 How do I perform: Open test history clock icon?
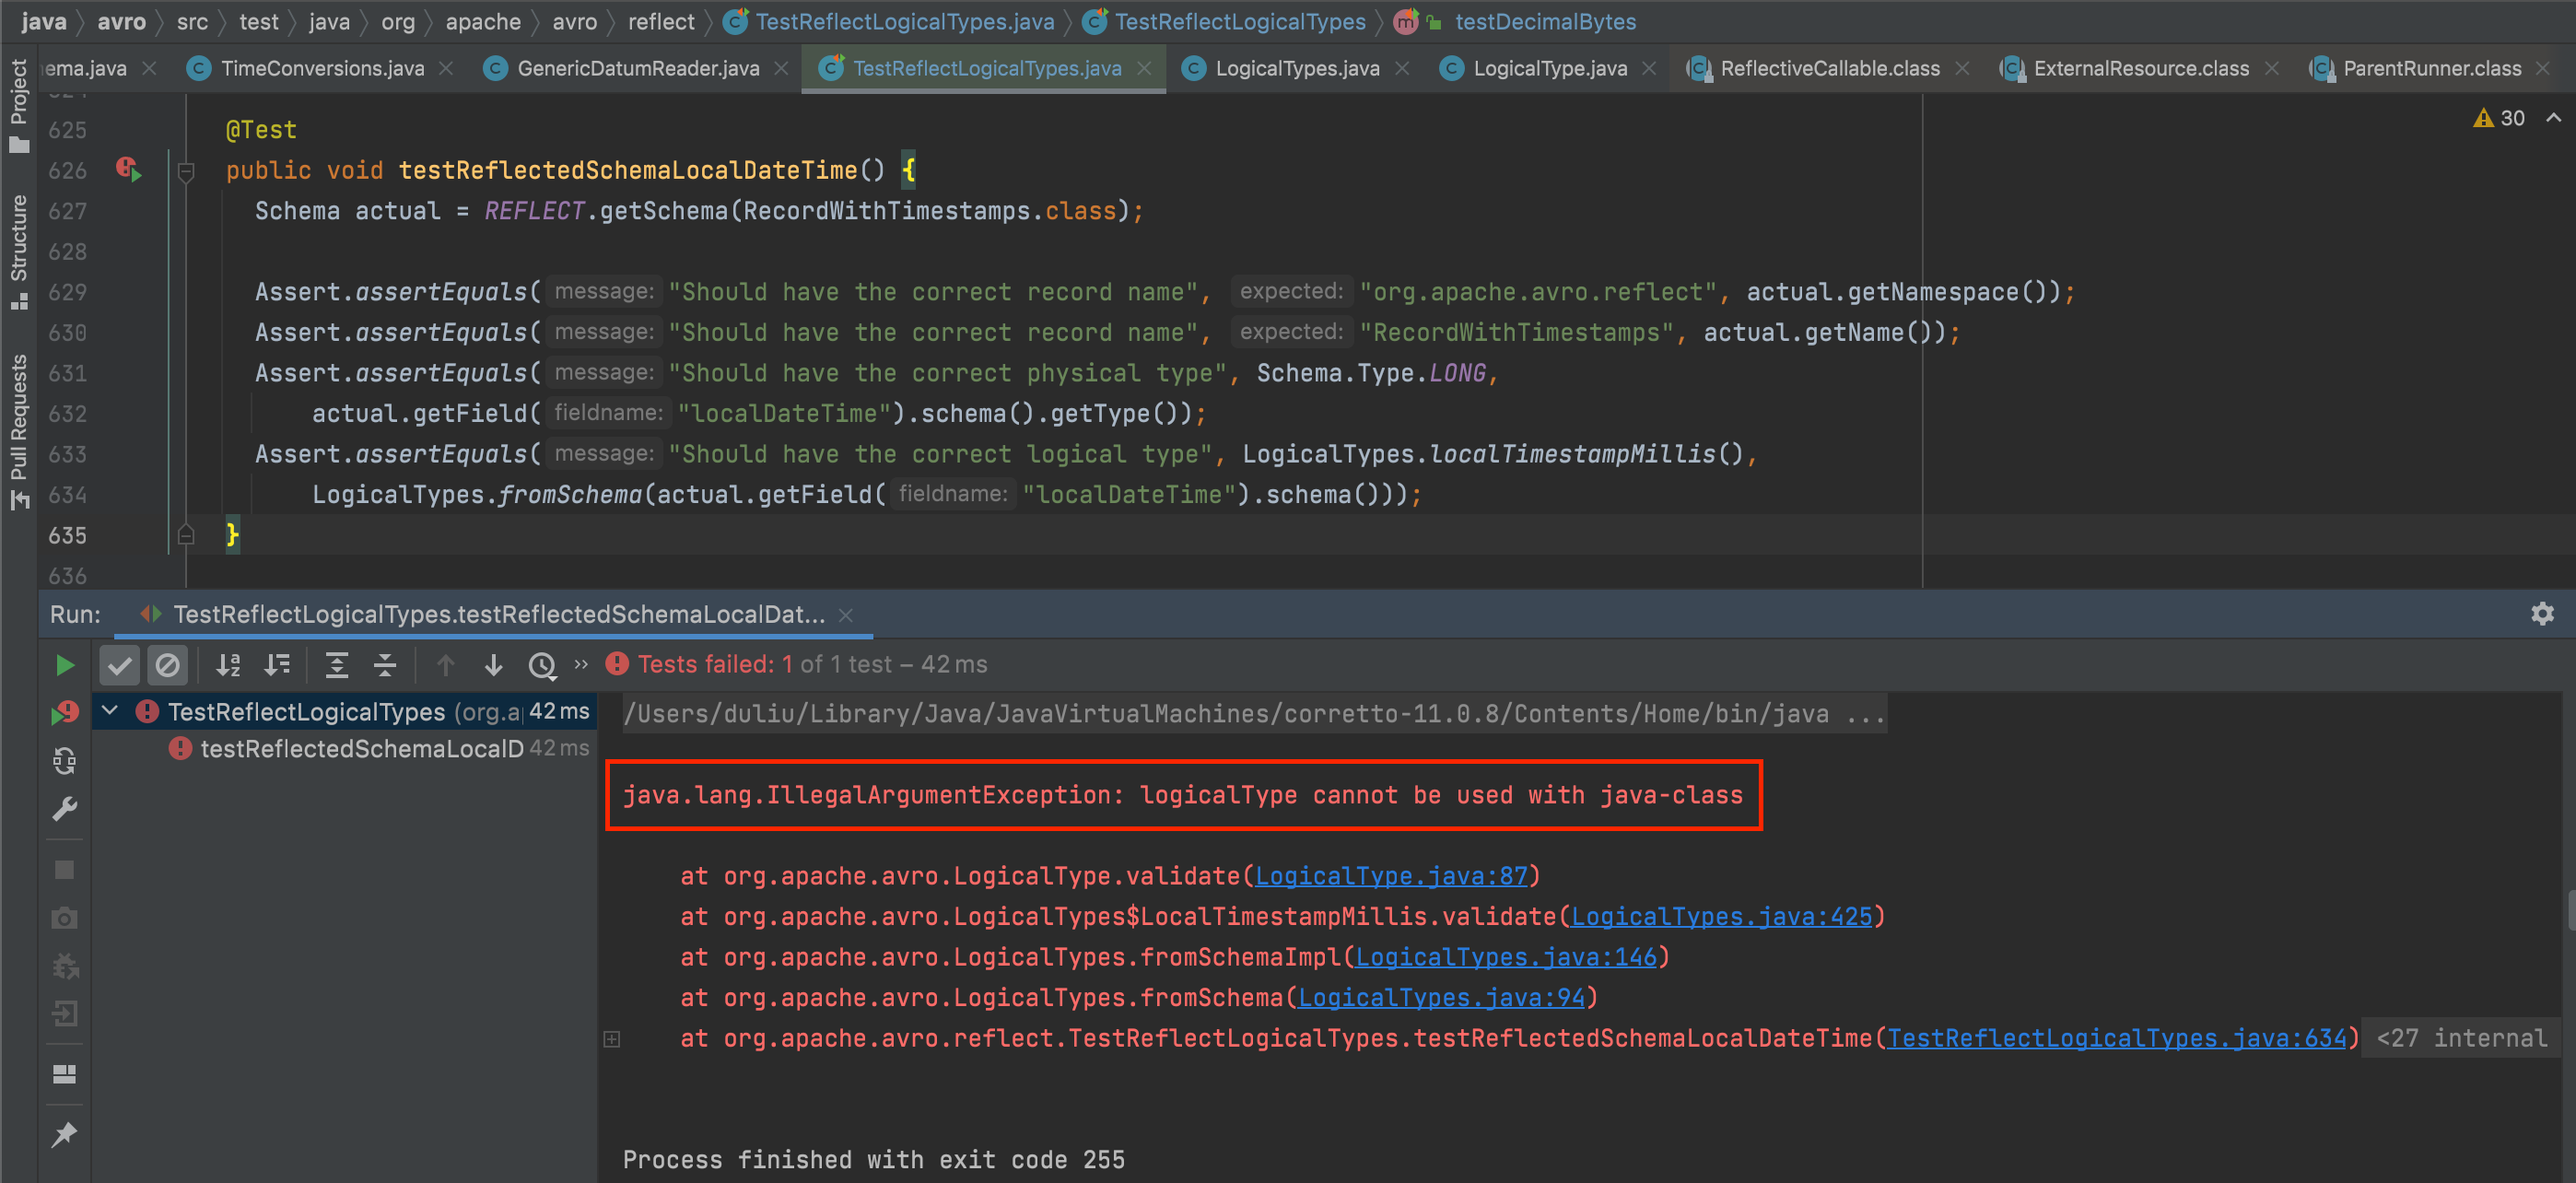point(542,665)
